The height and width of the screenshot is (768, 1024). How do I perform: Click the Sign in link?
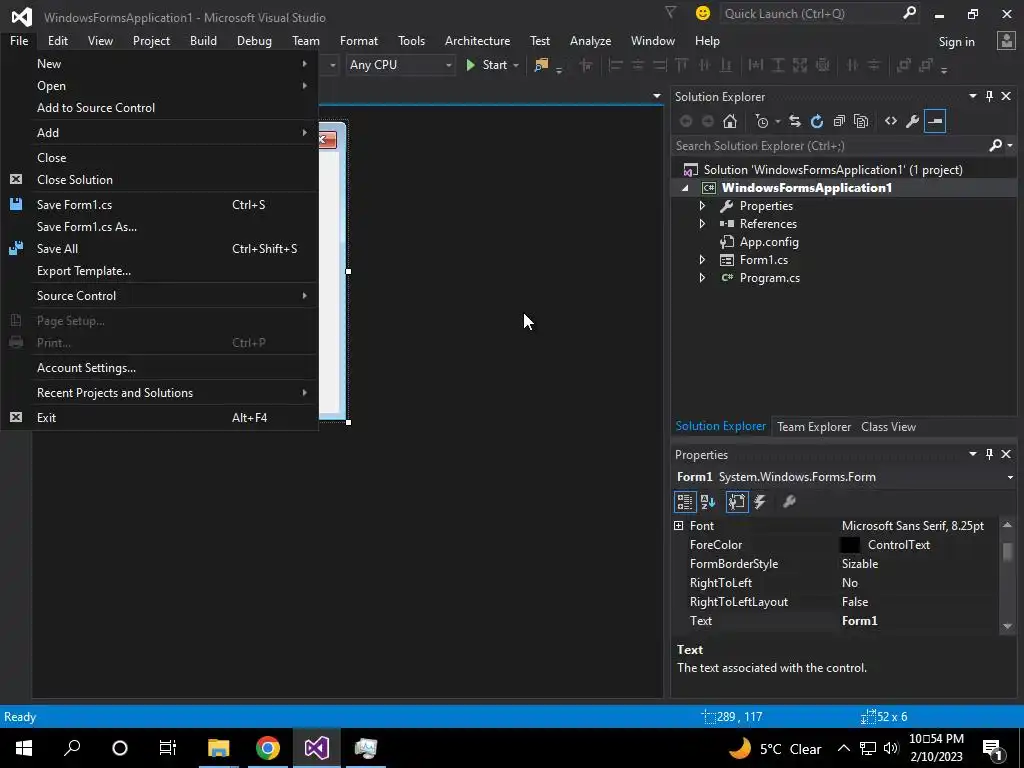pos(956,42)
